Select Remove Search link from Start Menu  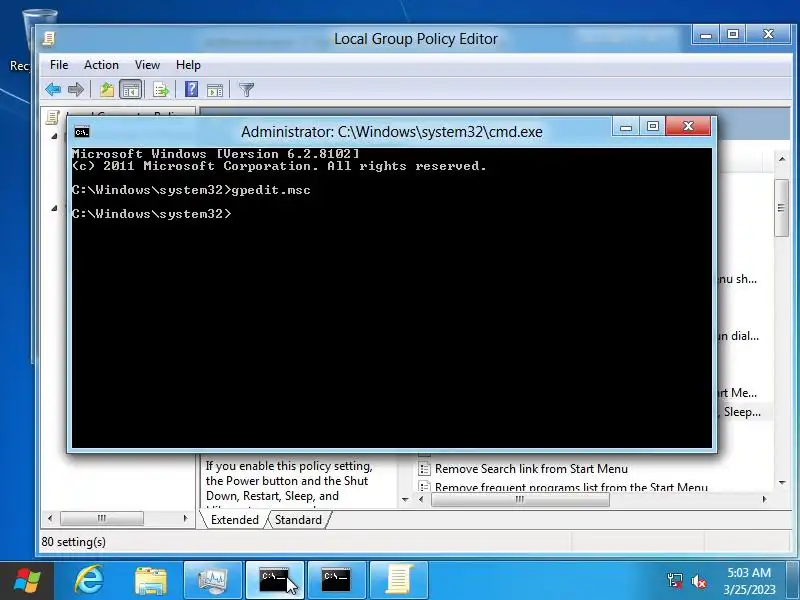pos(531,468)
